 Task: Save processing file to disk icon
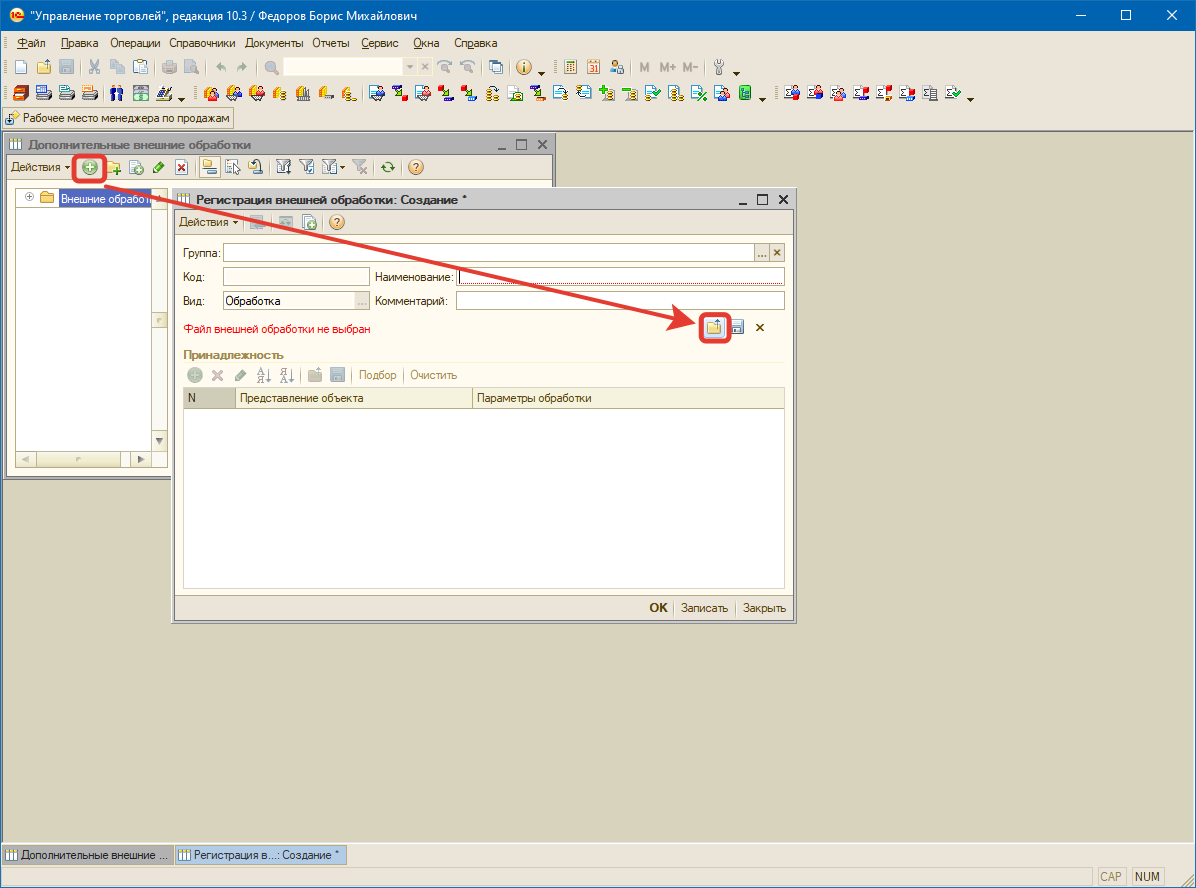737,327
